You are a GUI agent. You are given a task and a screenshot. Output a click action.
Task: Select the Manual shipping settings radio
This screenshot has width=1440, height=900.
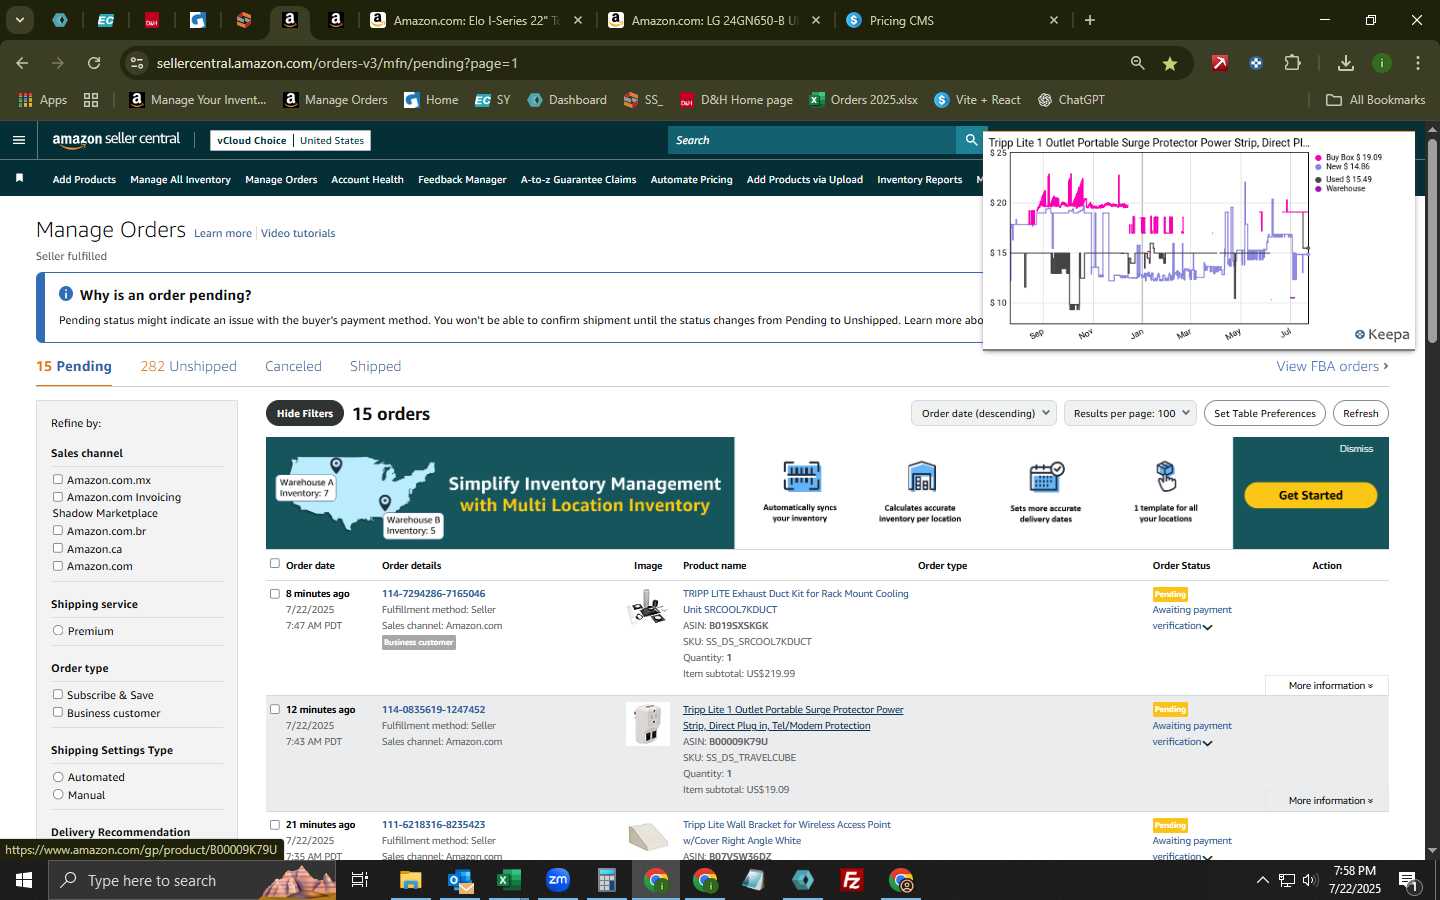tap(58, 795)
